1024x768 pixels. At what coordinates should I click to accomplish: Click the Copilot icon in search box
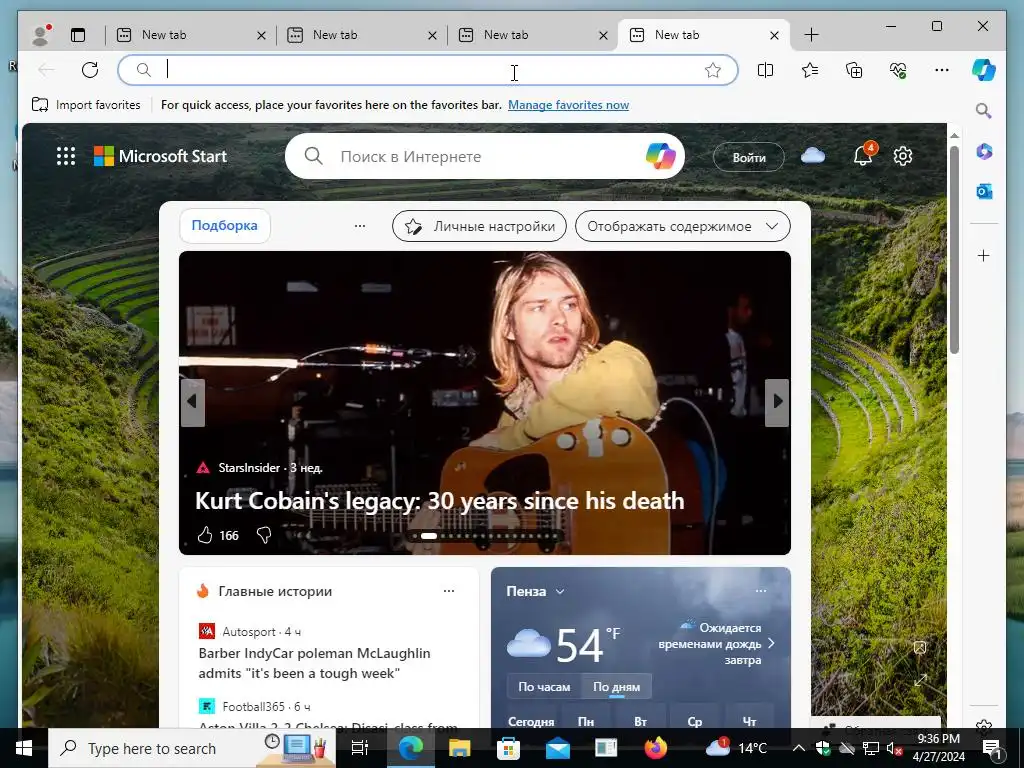[660, 156]
